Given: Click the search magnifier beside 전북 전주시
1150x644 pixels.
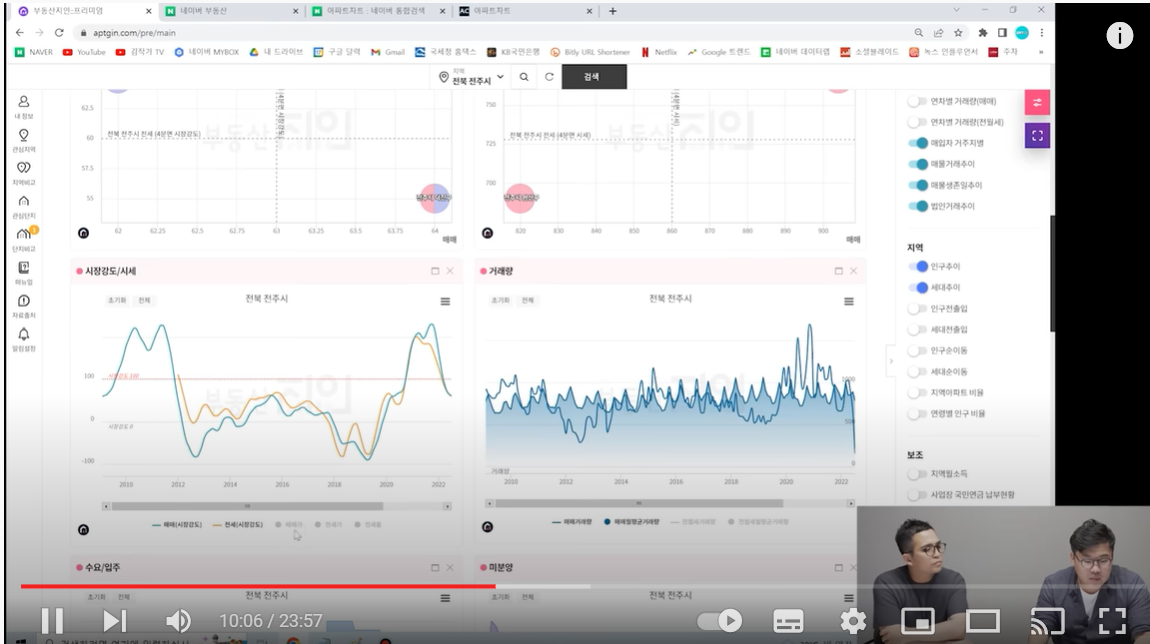Looking at the screenshot, I should [524, 77].
